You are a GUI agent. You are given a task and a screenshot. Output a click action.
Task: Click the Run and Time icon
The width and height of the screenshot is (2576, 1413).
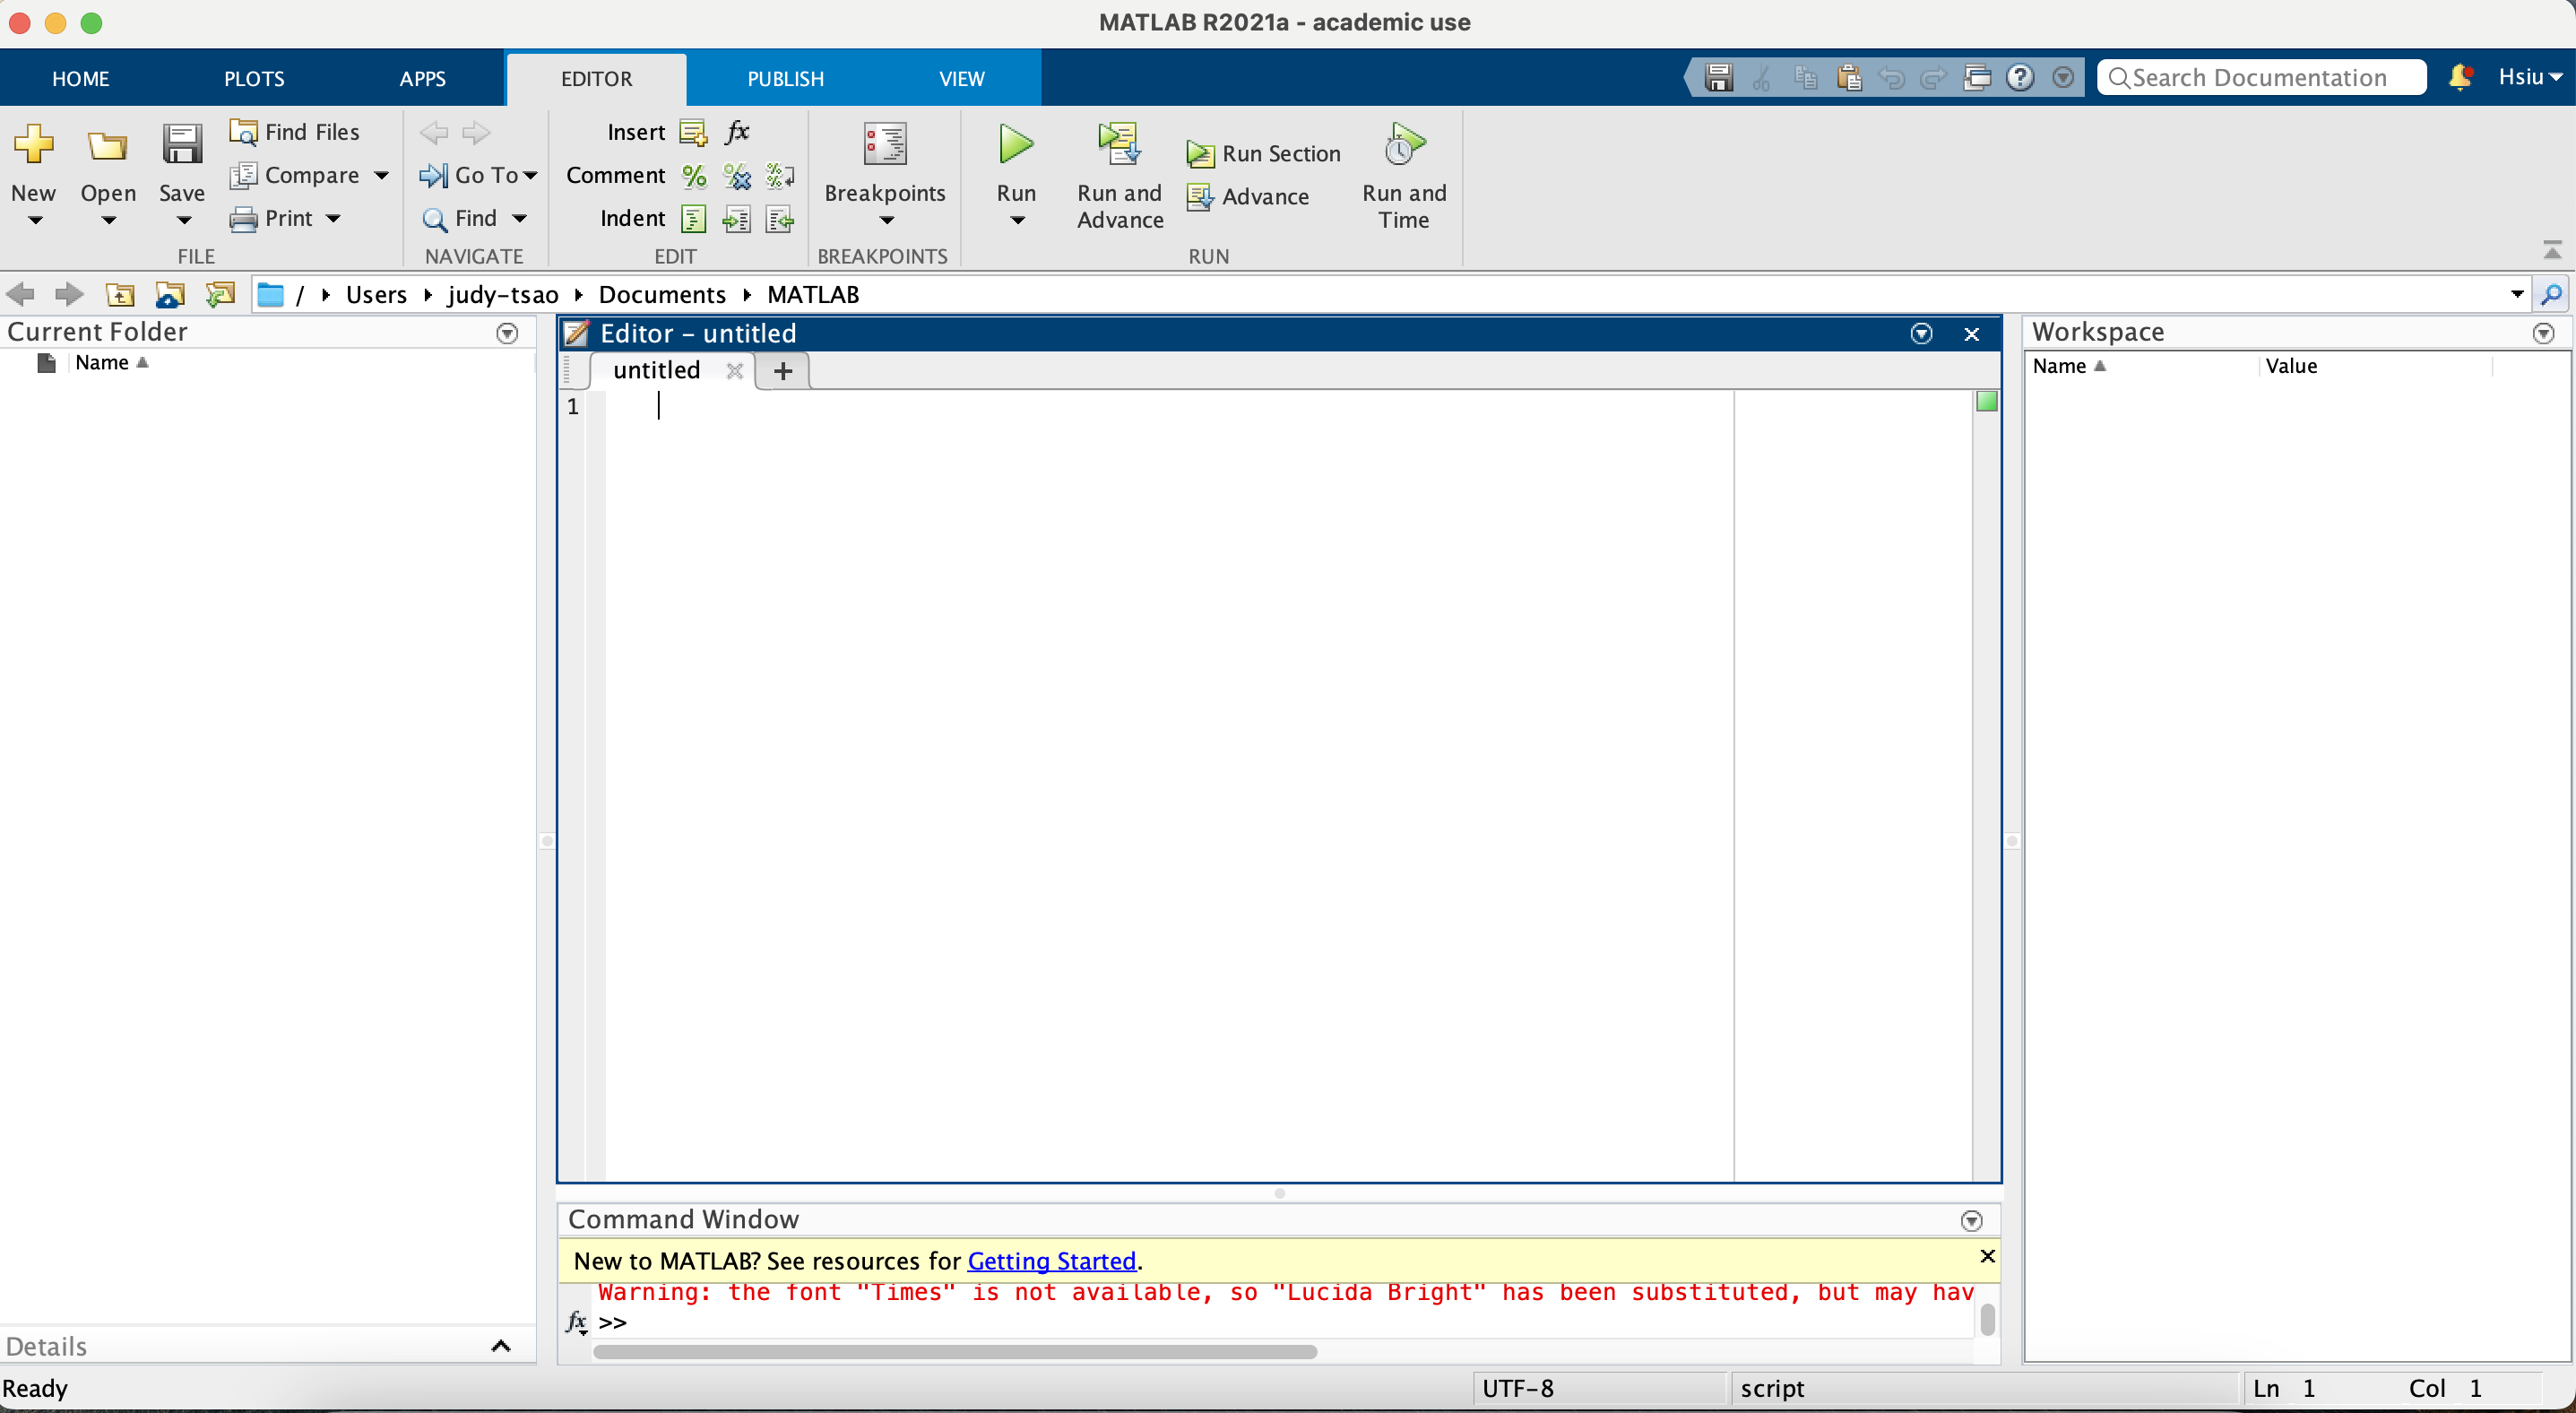tap(1404, 144)
